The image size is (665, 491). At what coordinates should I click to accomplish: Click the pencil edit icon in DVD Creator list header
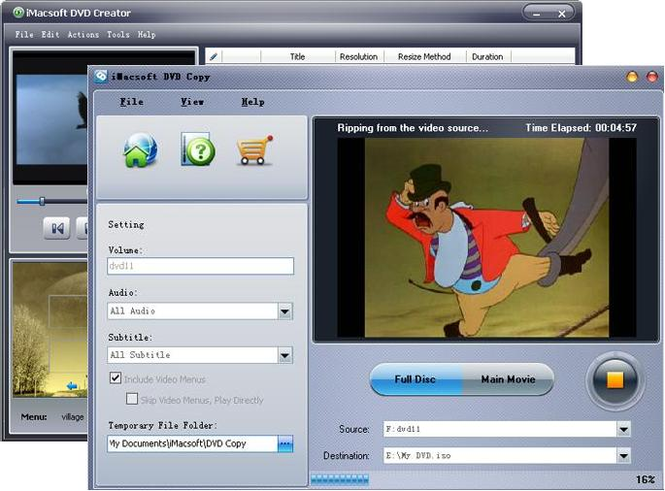213,56
